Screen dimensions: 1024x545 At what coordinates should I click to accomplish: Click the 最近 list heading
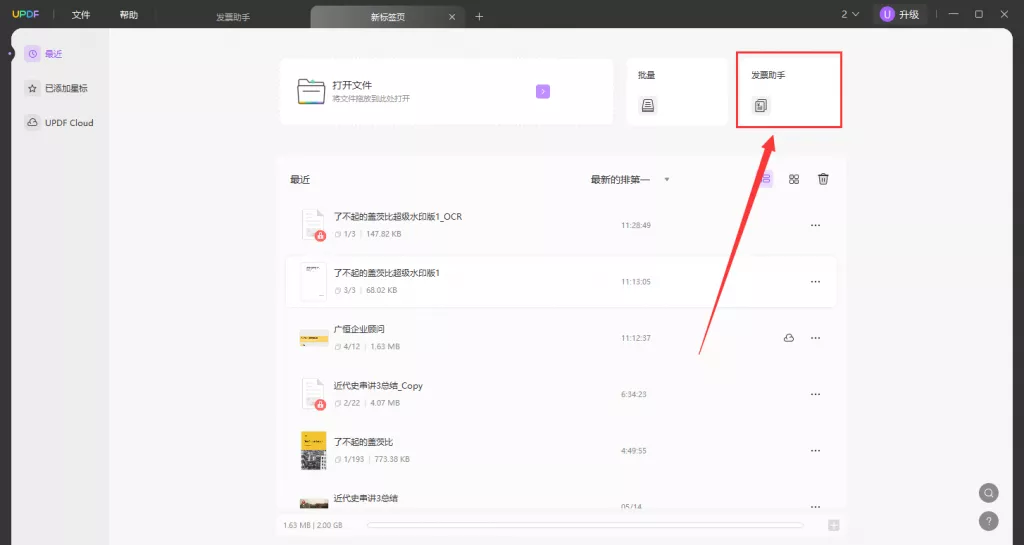[300, 179]
